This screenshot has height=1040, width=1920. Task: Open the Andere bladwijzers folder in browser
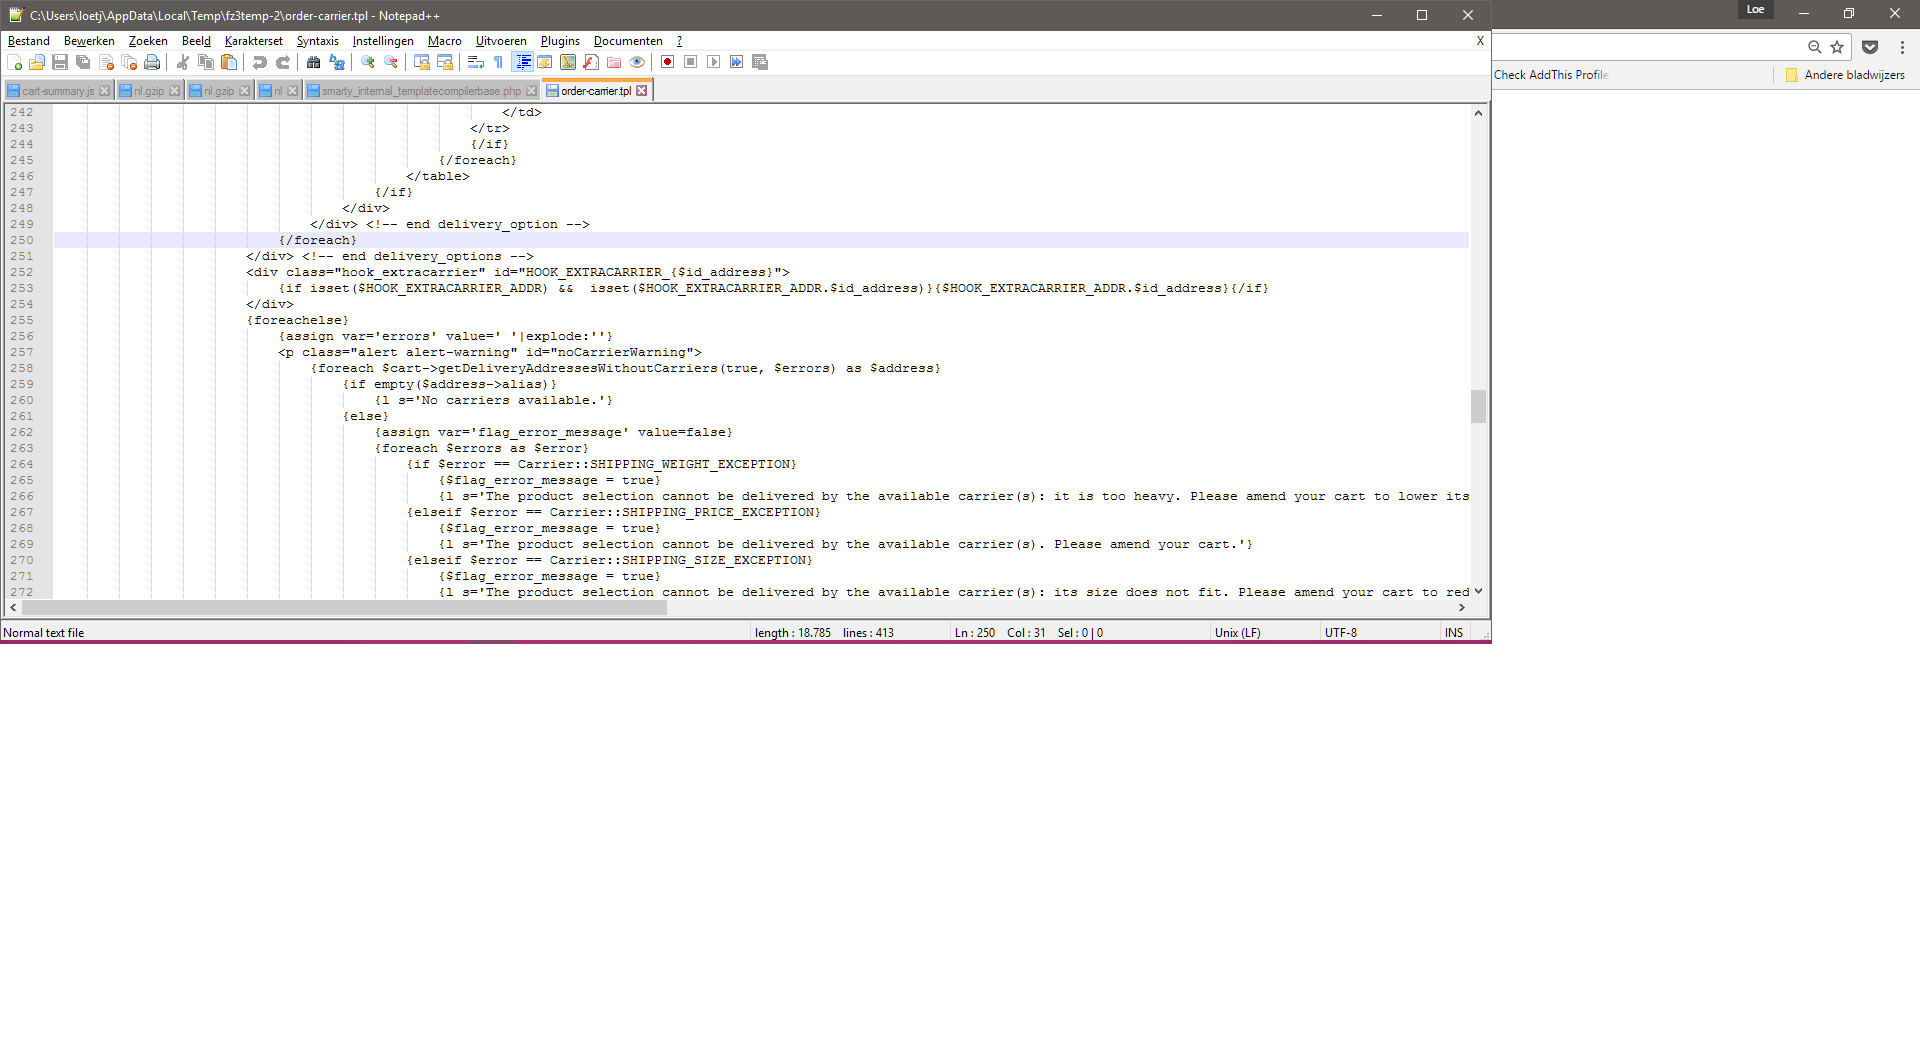coord(1845,75)
